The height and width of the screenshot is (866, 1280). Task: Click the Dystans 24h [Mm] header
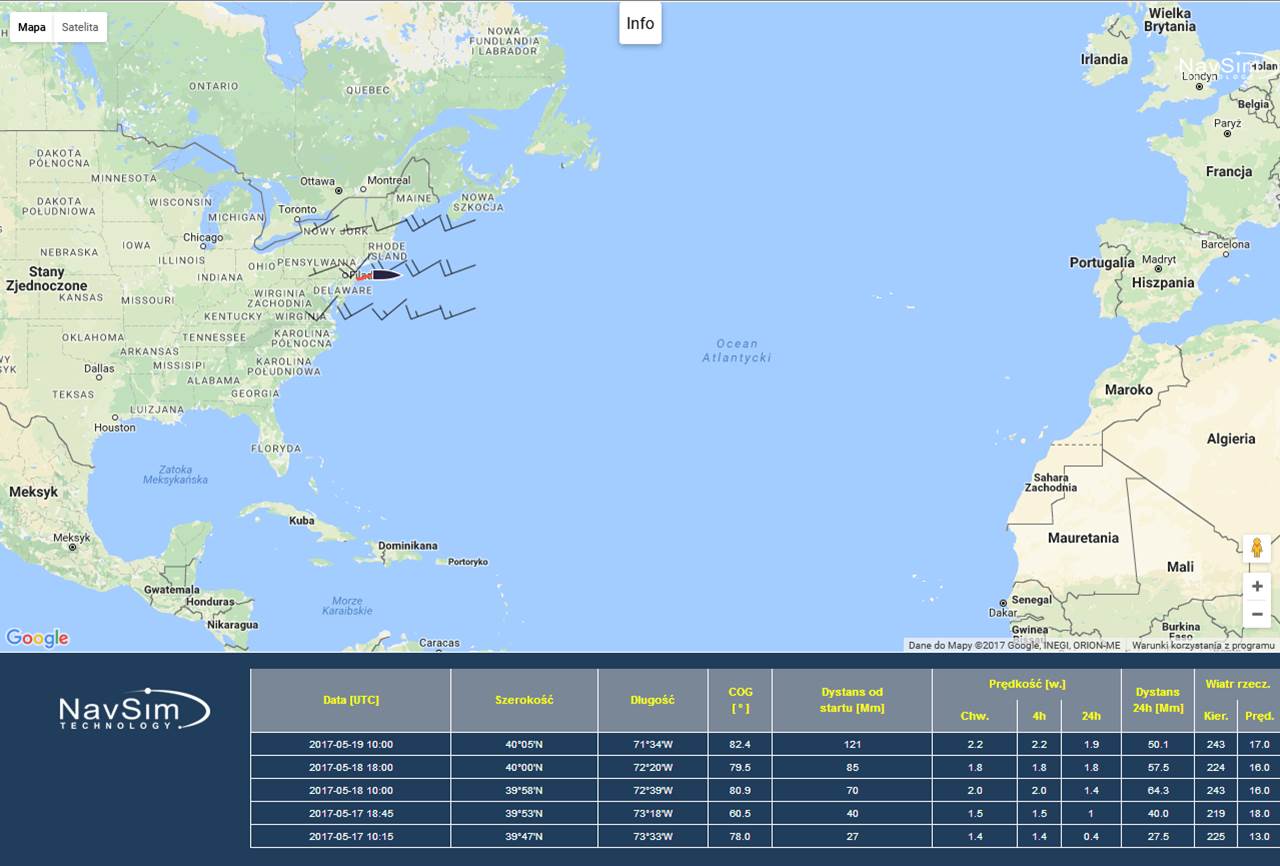click(1157, 700)
